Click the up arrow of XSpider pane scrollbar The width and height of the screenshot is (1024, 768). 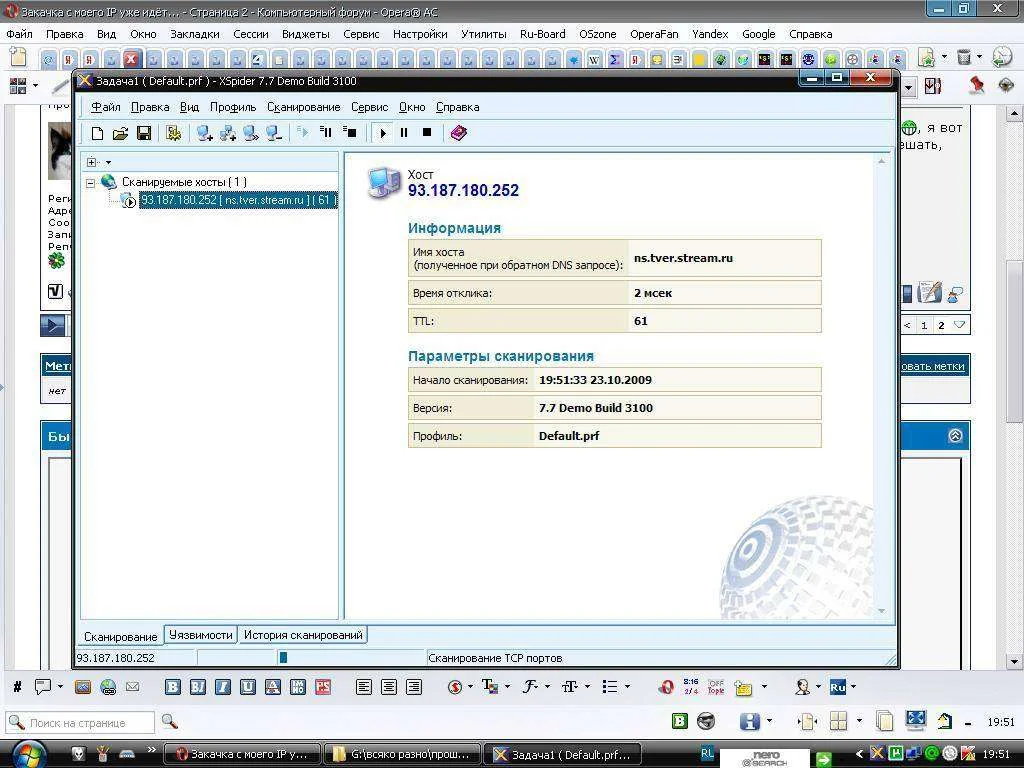click(x=882, y=161)
